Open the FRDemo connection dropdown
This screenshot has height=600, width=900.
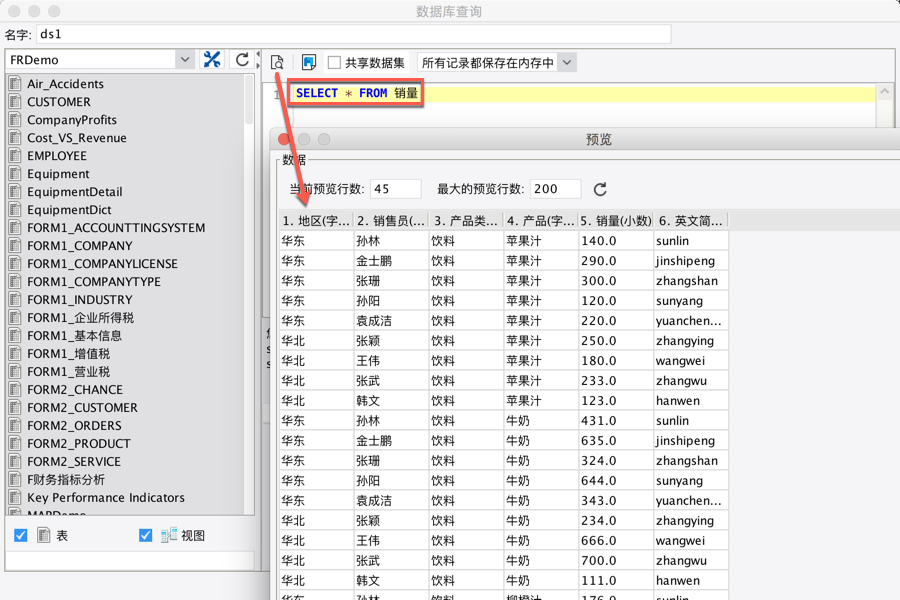[x=185, y=60]
